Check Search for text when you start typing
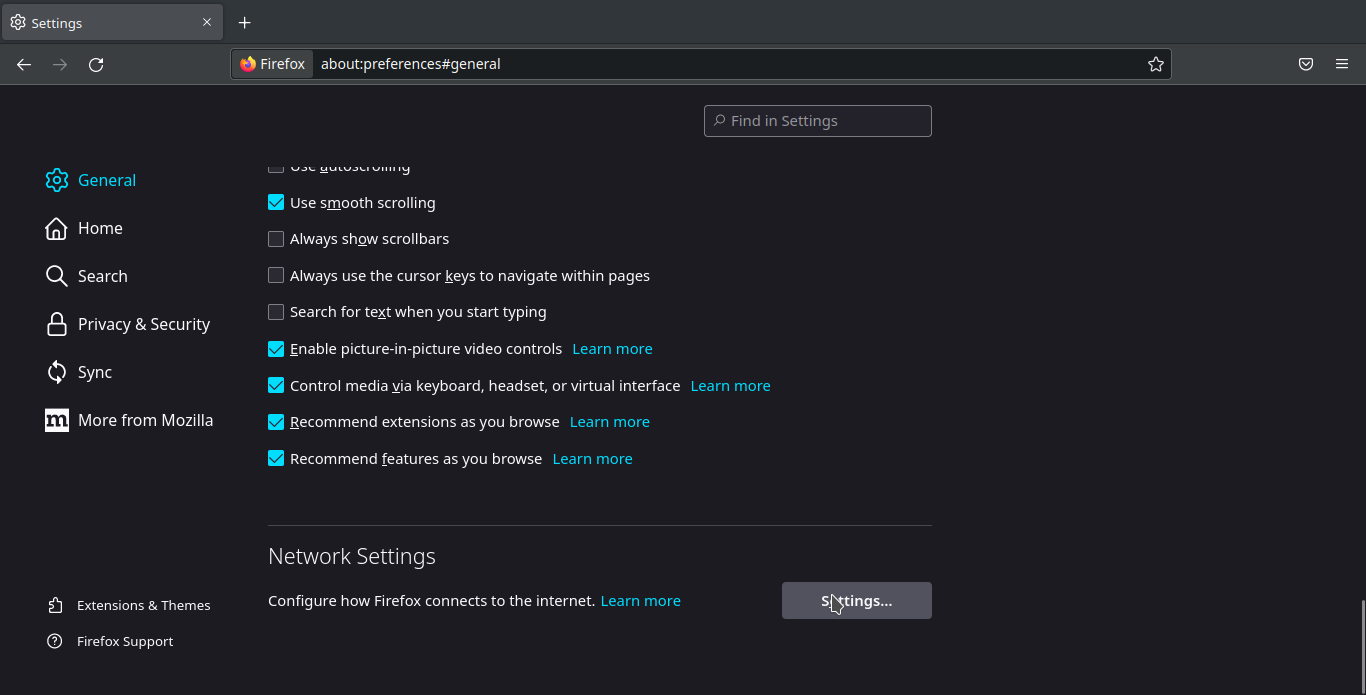 tap(276, 312)
